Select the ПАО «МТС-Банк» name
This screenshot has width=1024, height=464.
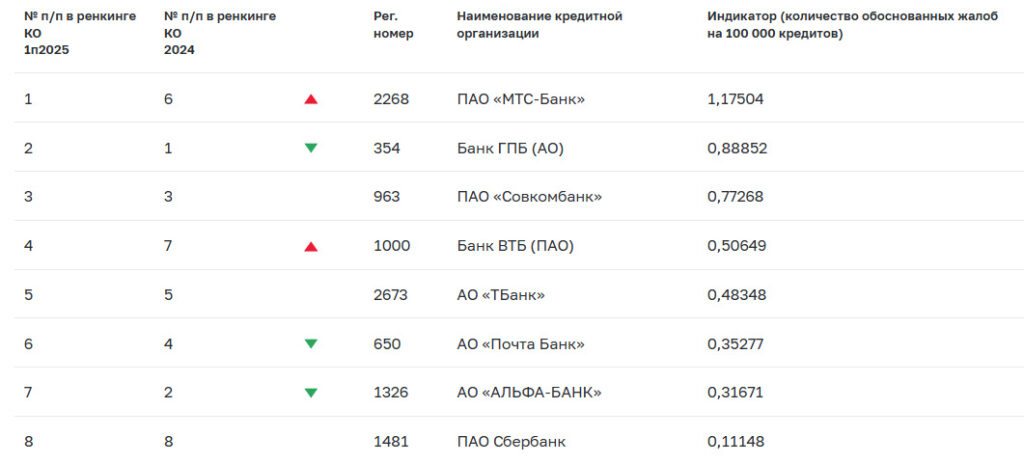click(x=520, y=99)
